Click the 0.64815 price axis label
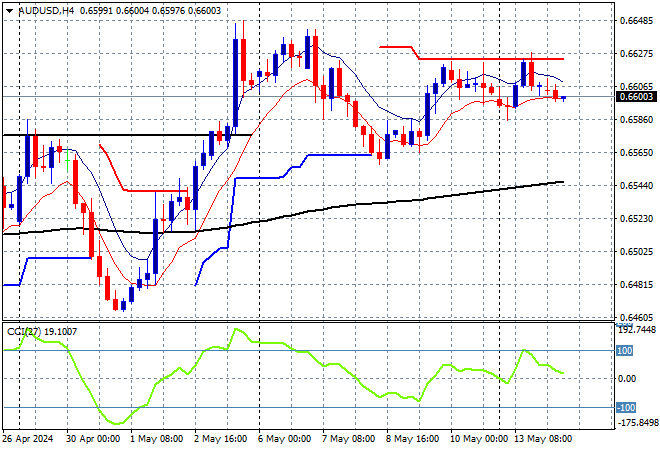Viewport: 660px width, 450px height. [637, 285]
